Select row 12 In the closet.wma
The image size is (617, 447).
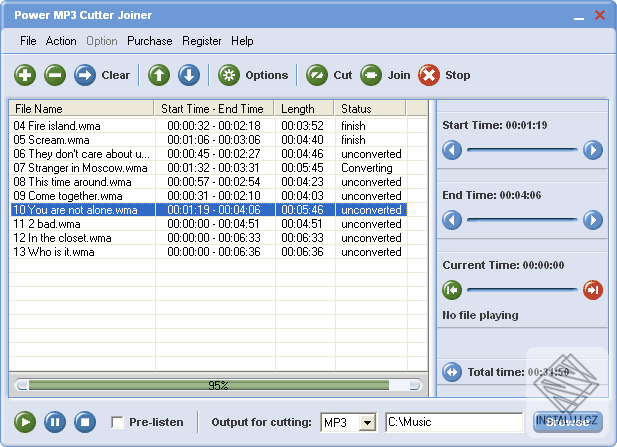click(x=209, y=238)
